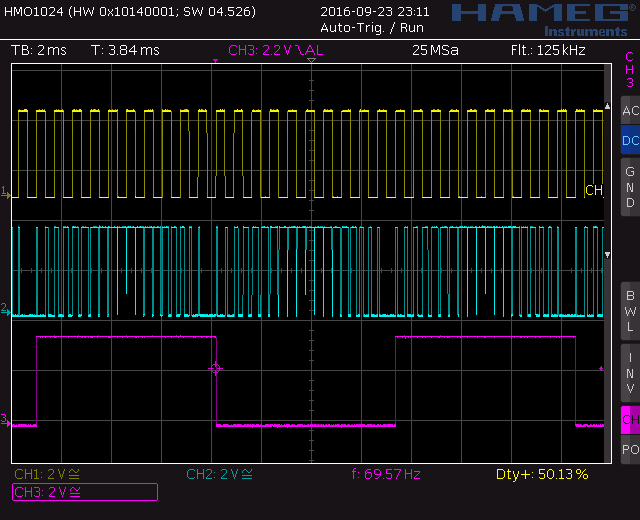The height and width of the screenshot is (520, 640).
Task: Click the Flt.: 125 kHz filter readout
Action: pos(548,50)
